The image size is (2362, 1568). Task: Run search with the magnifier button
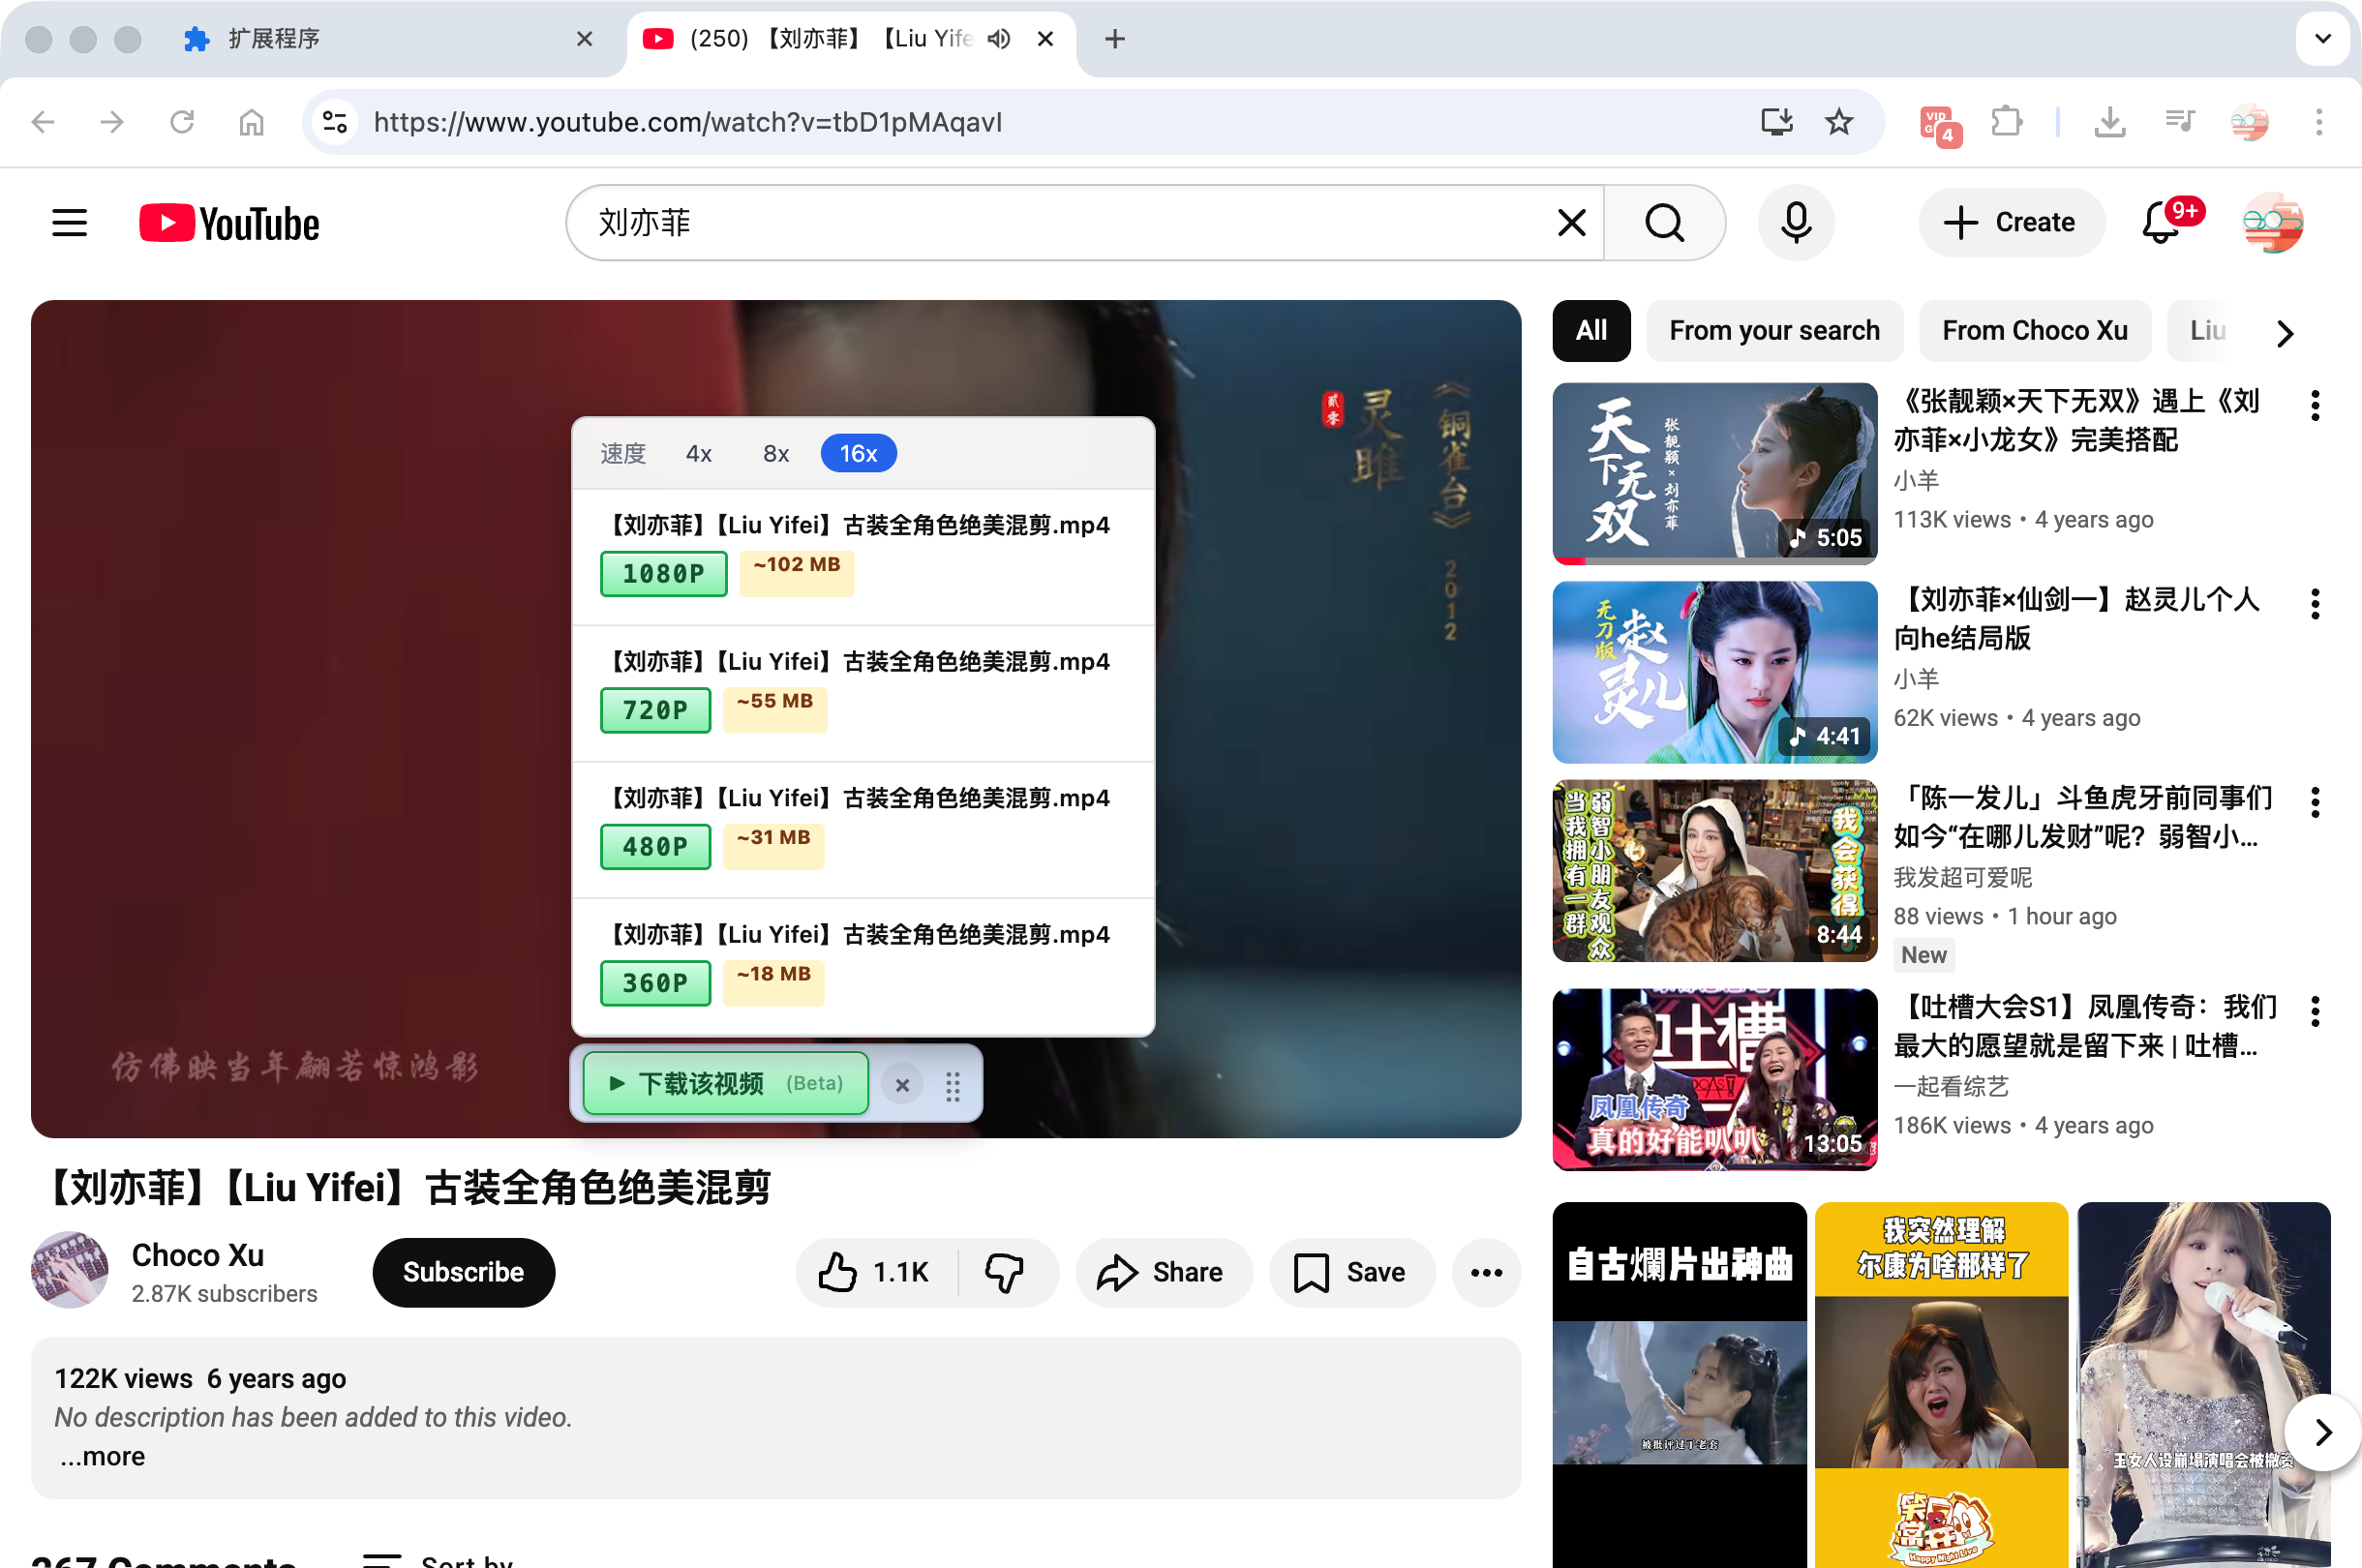click(1664, 222)
